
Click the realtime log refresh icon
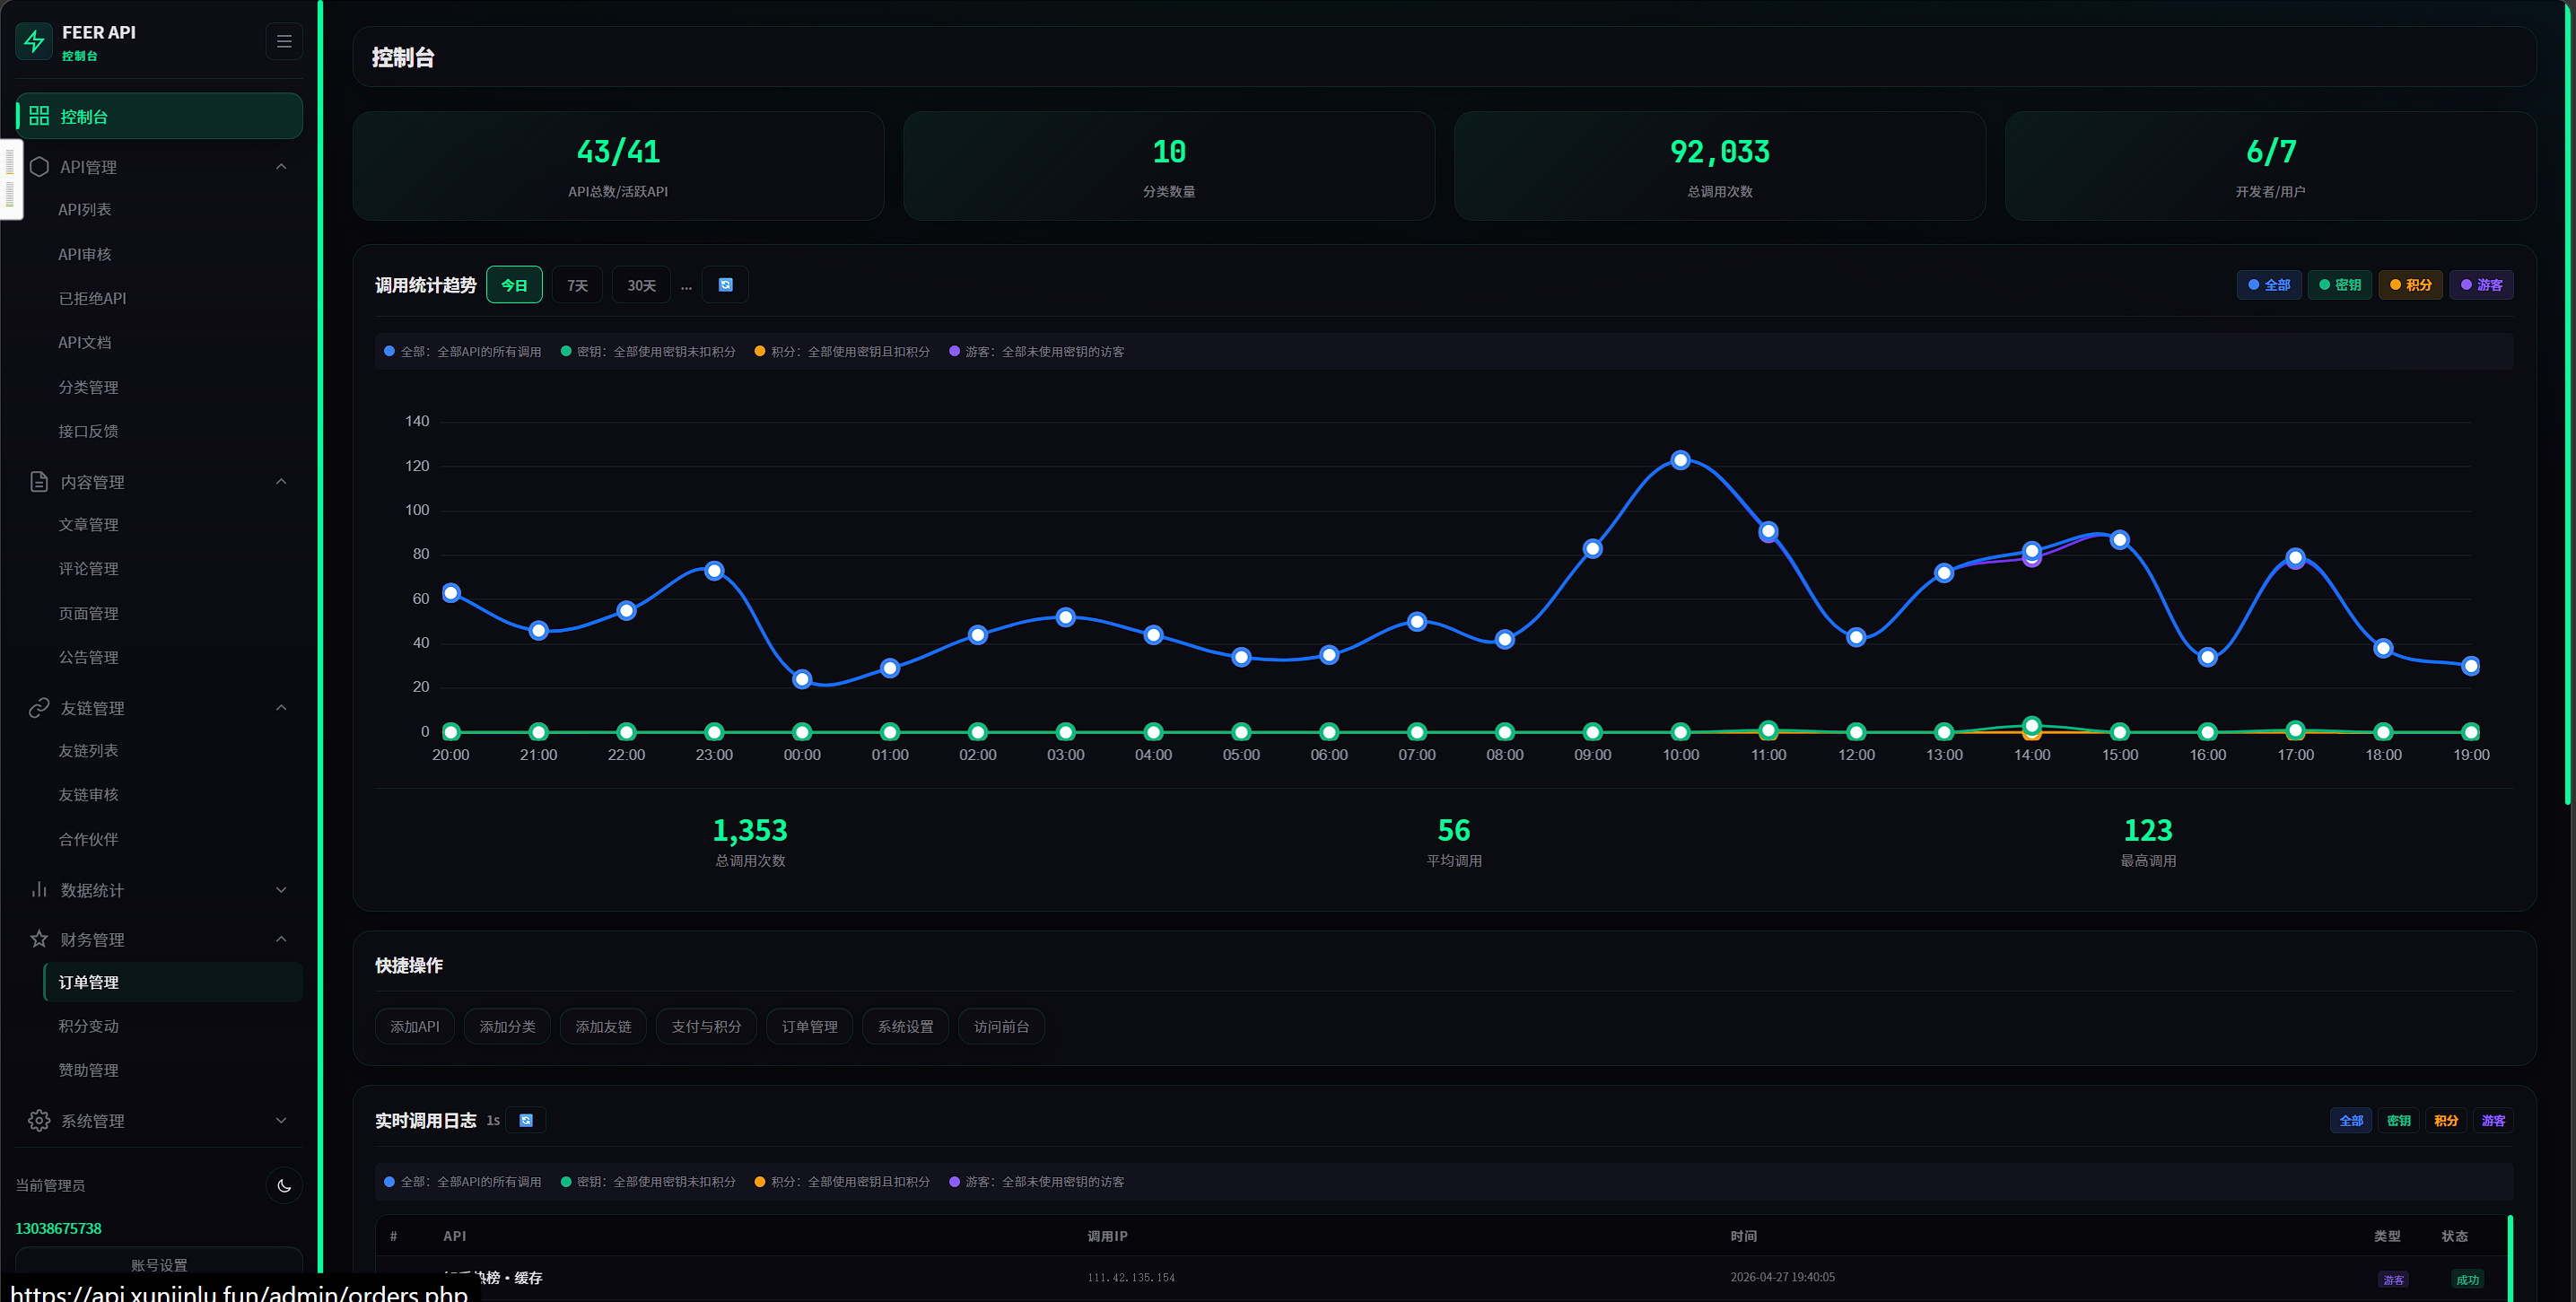[526, 1120]
